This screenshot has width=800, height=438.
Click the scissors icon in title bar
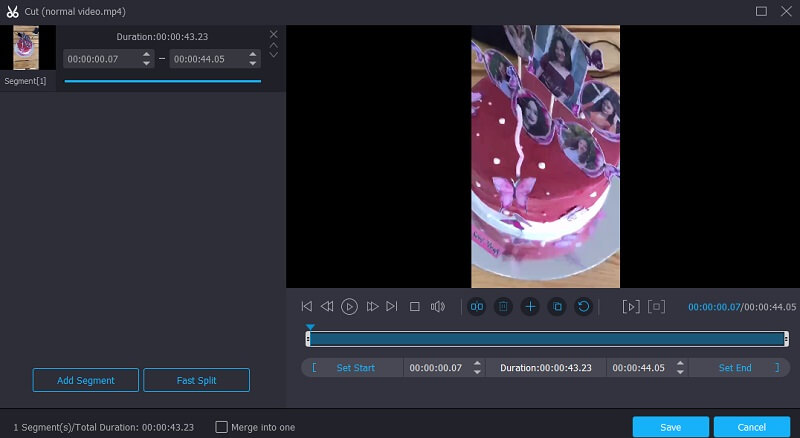[12, 11]
